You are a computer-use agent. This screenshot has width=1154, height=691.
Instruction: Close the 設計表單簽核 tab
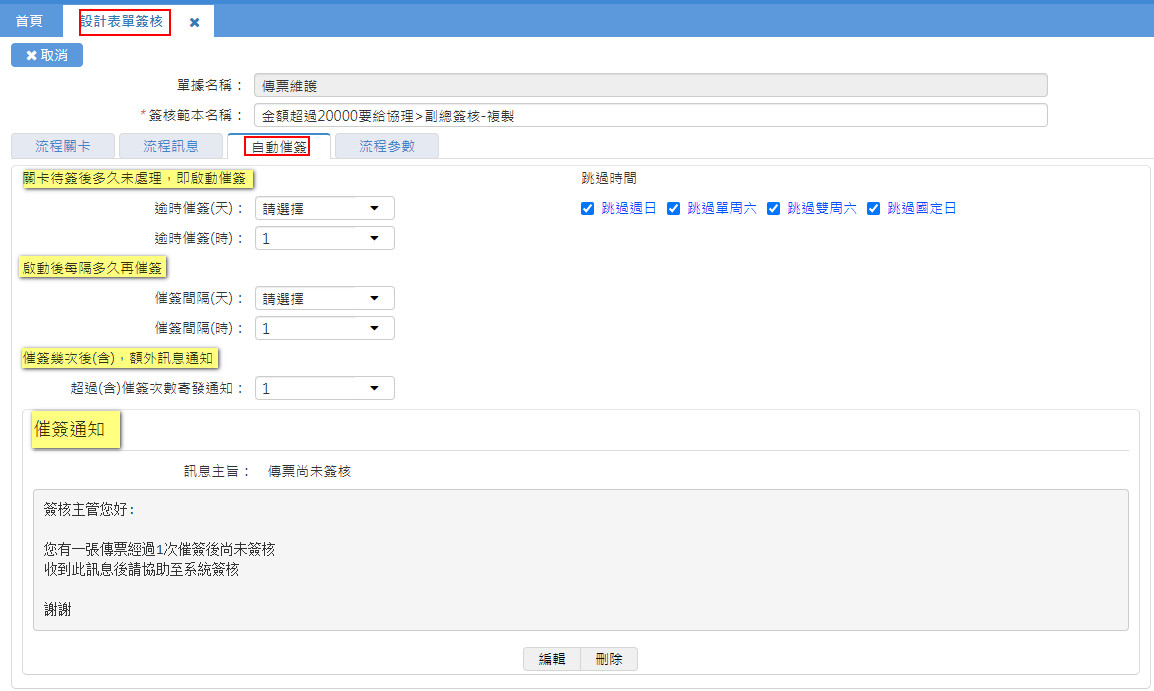pyautogui.click(x=194, y=22)
